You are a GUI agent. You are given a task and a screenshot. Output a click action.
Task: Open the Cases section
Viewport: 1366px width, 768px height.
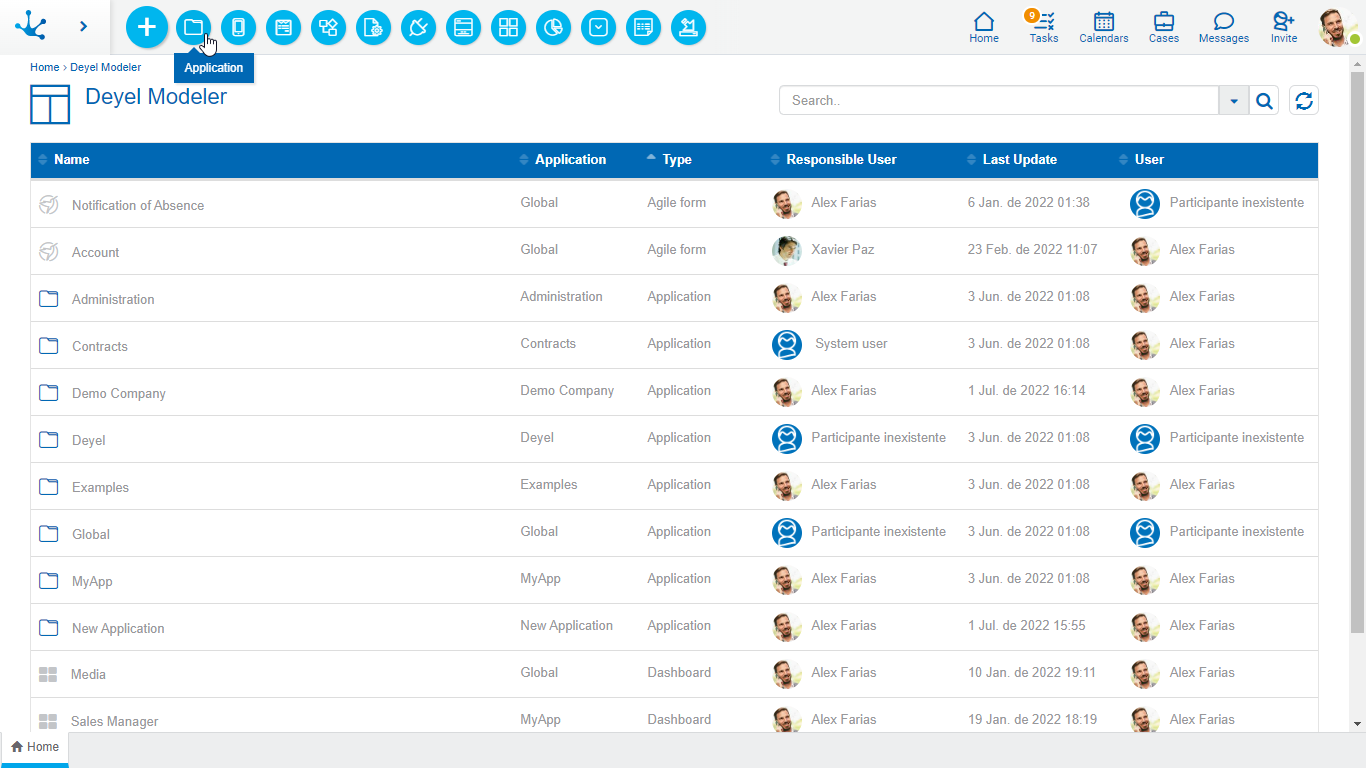1164,27
